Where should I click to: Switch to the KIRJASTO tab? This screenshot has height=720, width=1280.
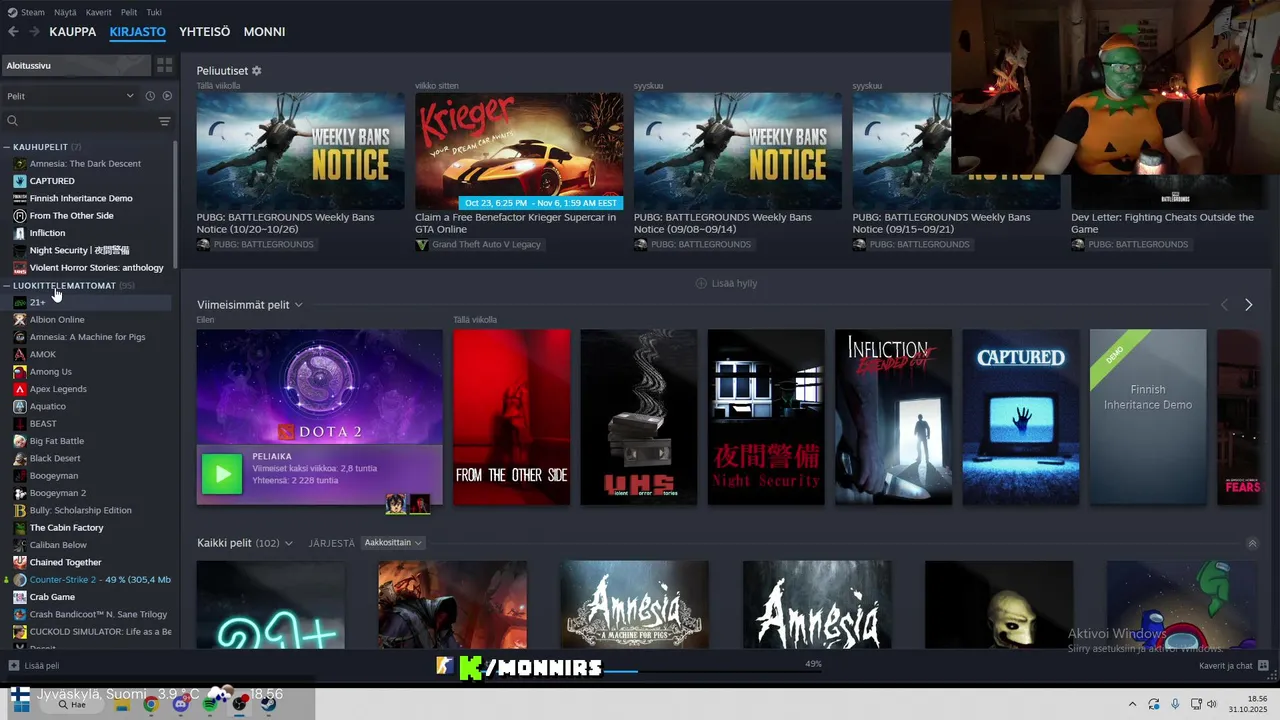click(138, 32)
